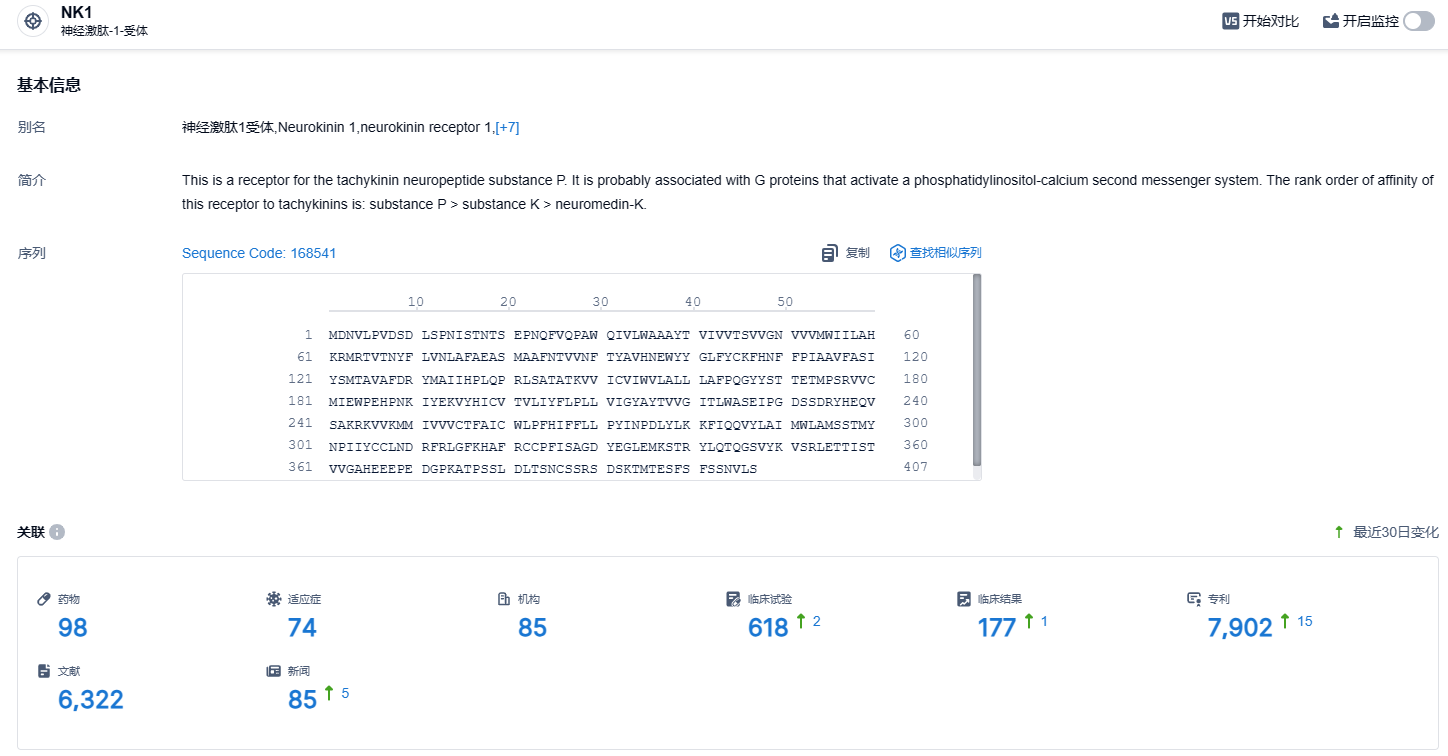Viewport: 1448px width, 756px height.
Task: Open the 7,902 patents count
Action: [1240, 628]
